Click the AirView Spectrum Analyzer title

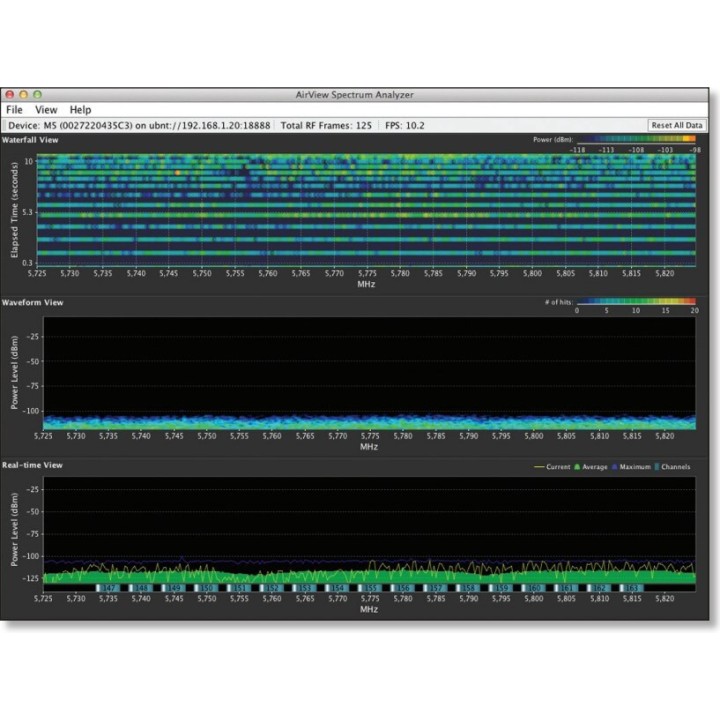pos(354,95)
